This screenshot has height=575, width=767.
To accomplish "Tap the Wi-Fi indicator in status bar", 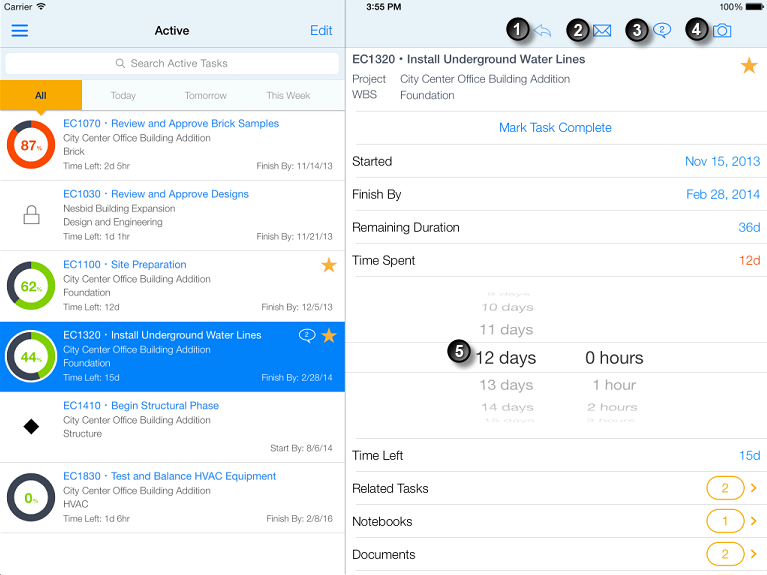I will (x=41, y=6).
